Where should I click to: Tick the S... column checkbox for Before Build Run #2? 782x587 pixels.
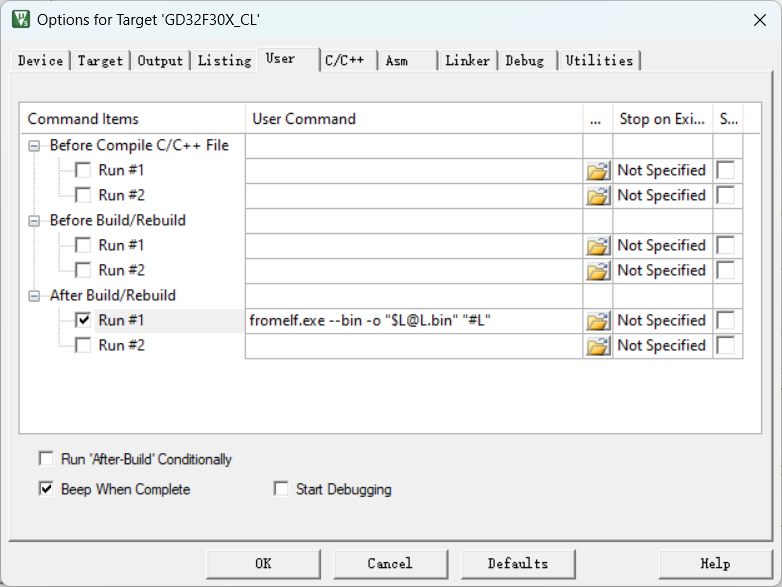point(726,270)
